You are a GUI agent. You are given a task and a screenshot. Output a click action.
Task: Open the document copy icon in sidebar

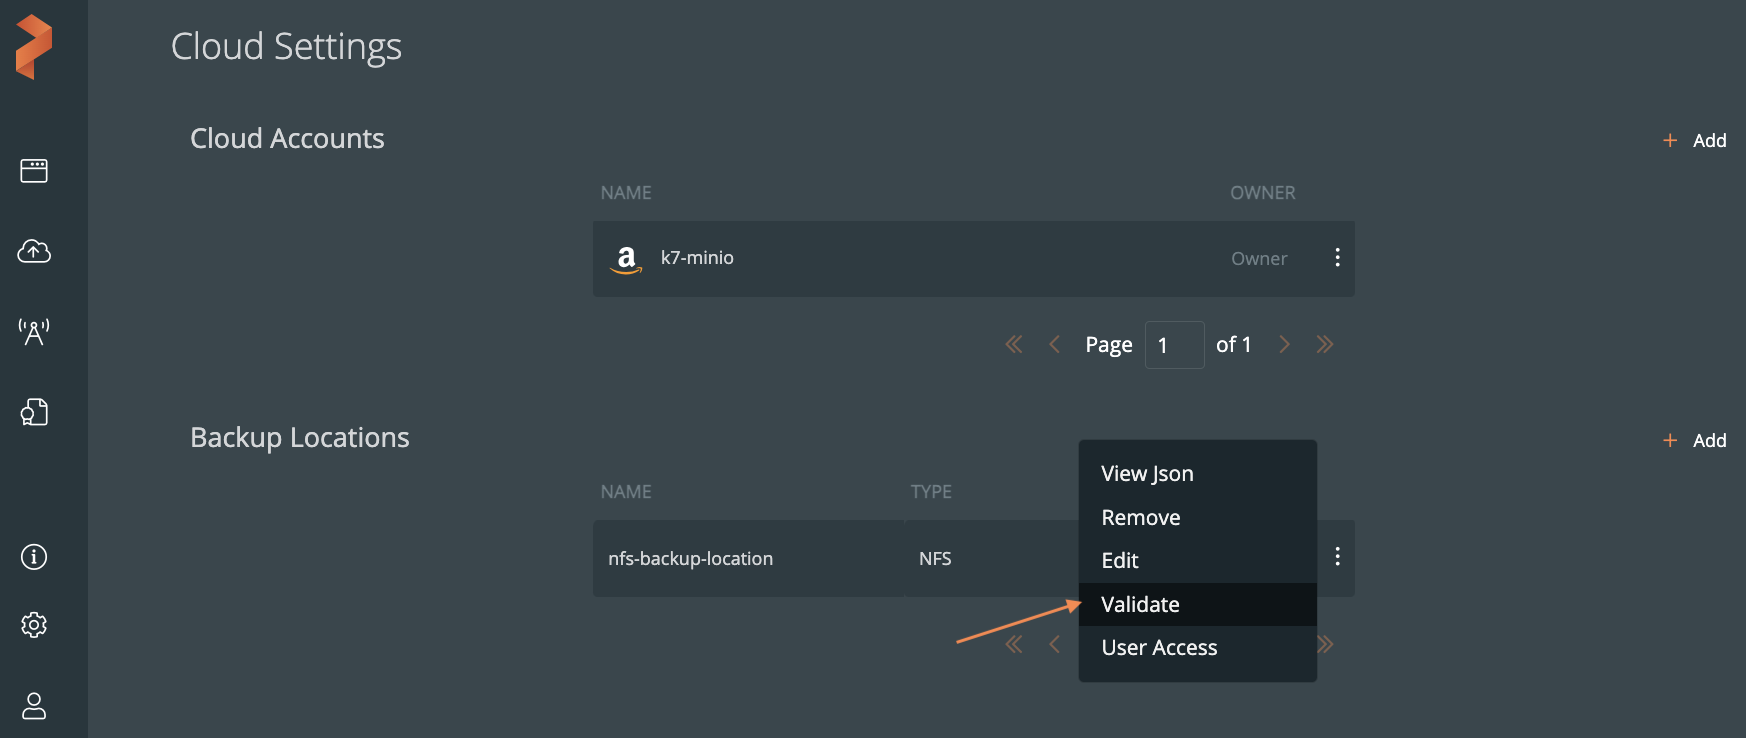tap(34, 412)
